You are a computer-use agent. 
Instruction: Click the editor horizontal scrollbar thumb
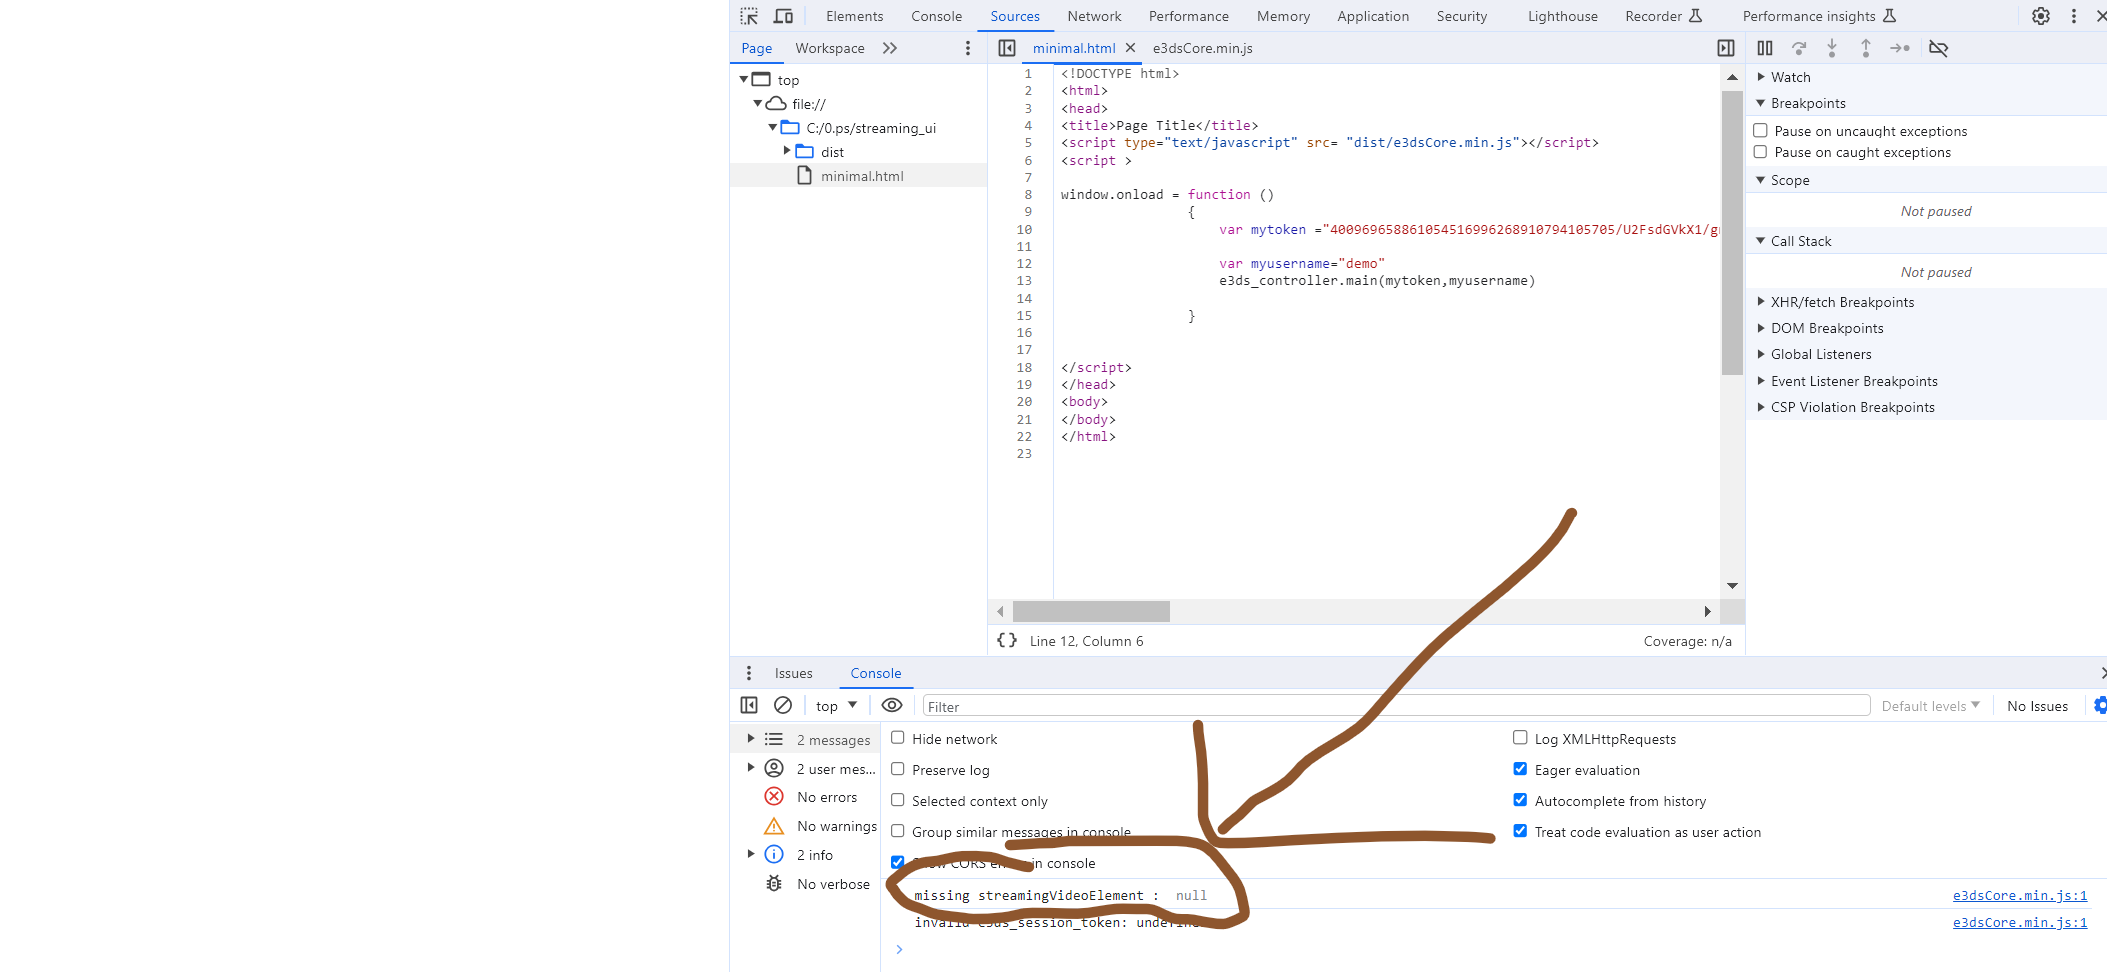1091,611
